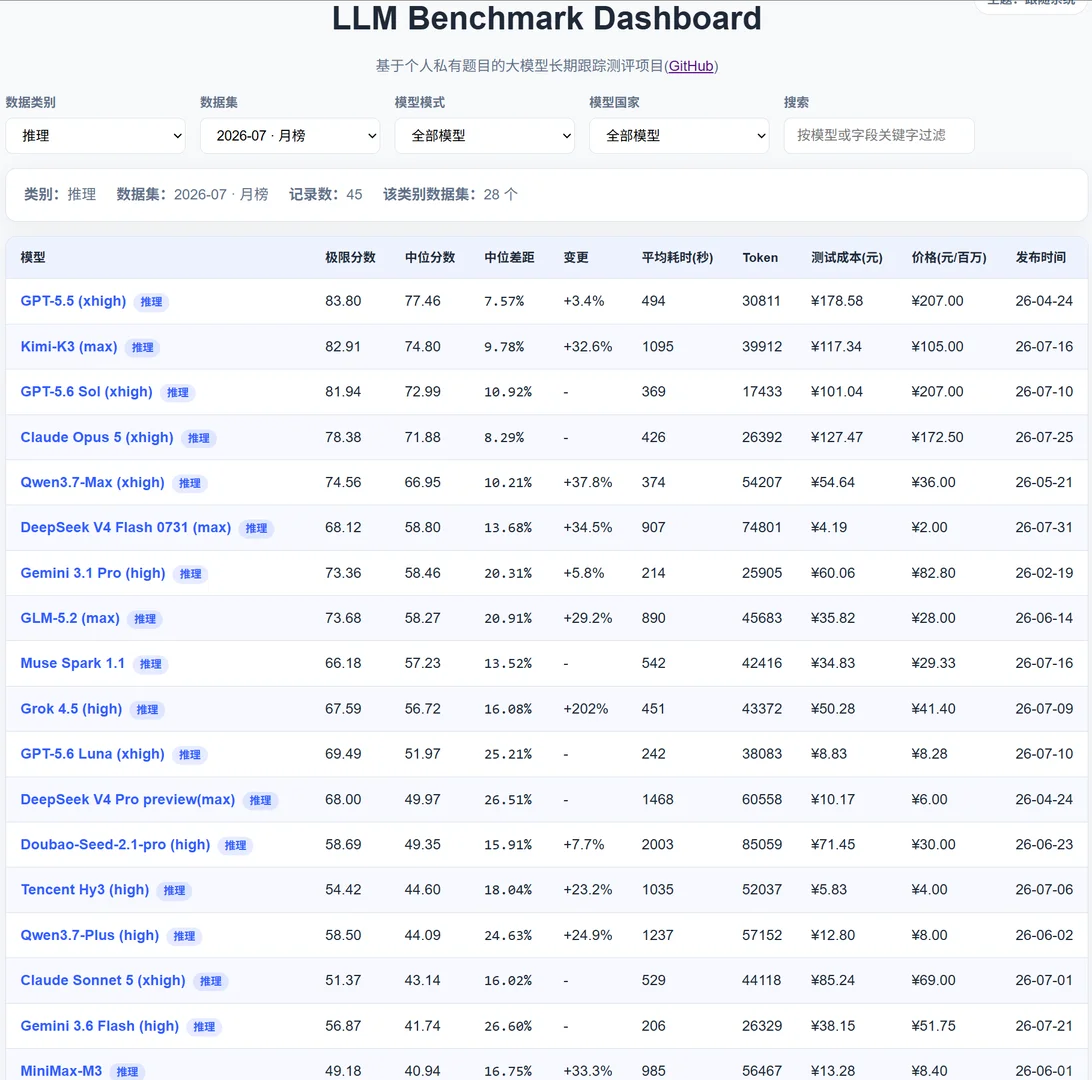The image size is (1092, 1080).
Task: Open Gemini 3.1 Pro (high) model link
Action: click(93, 573)
